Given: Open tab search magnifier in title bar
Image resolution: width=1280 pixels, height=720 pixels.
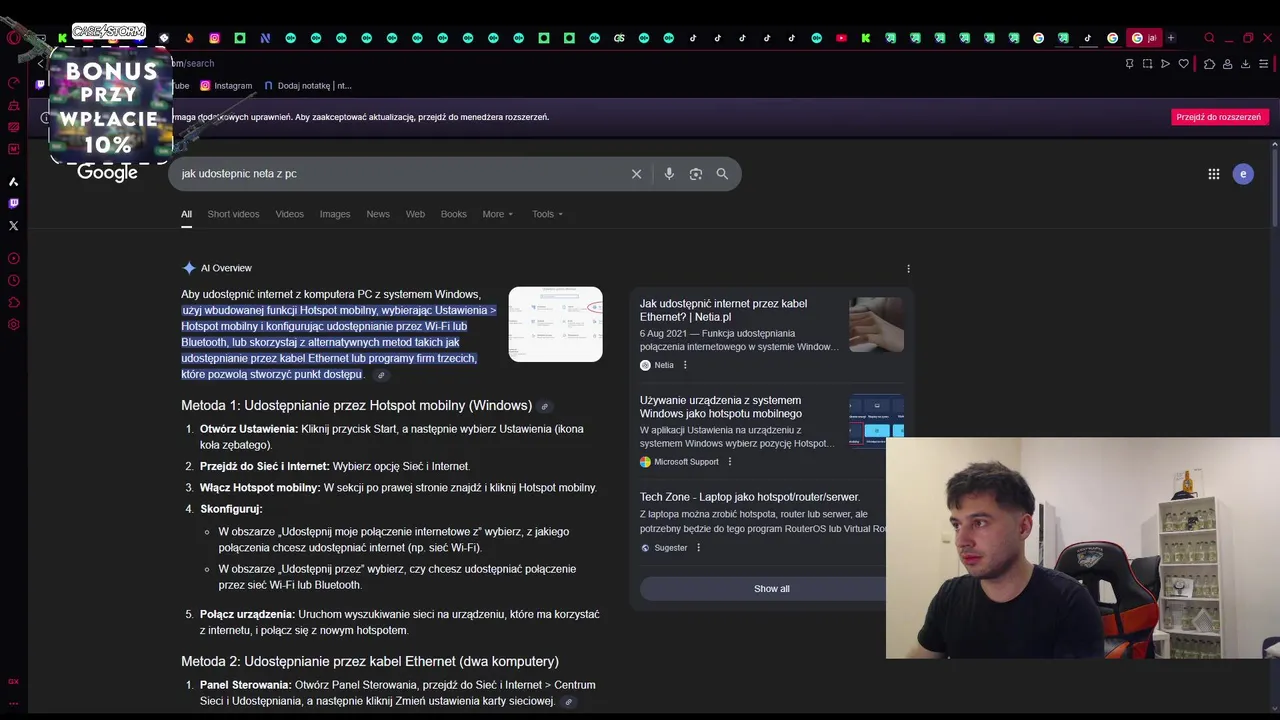Looking at the screenshot, I should [x=1209, y=38].
